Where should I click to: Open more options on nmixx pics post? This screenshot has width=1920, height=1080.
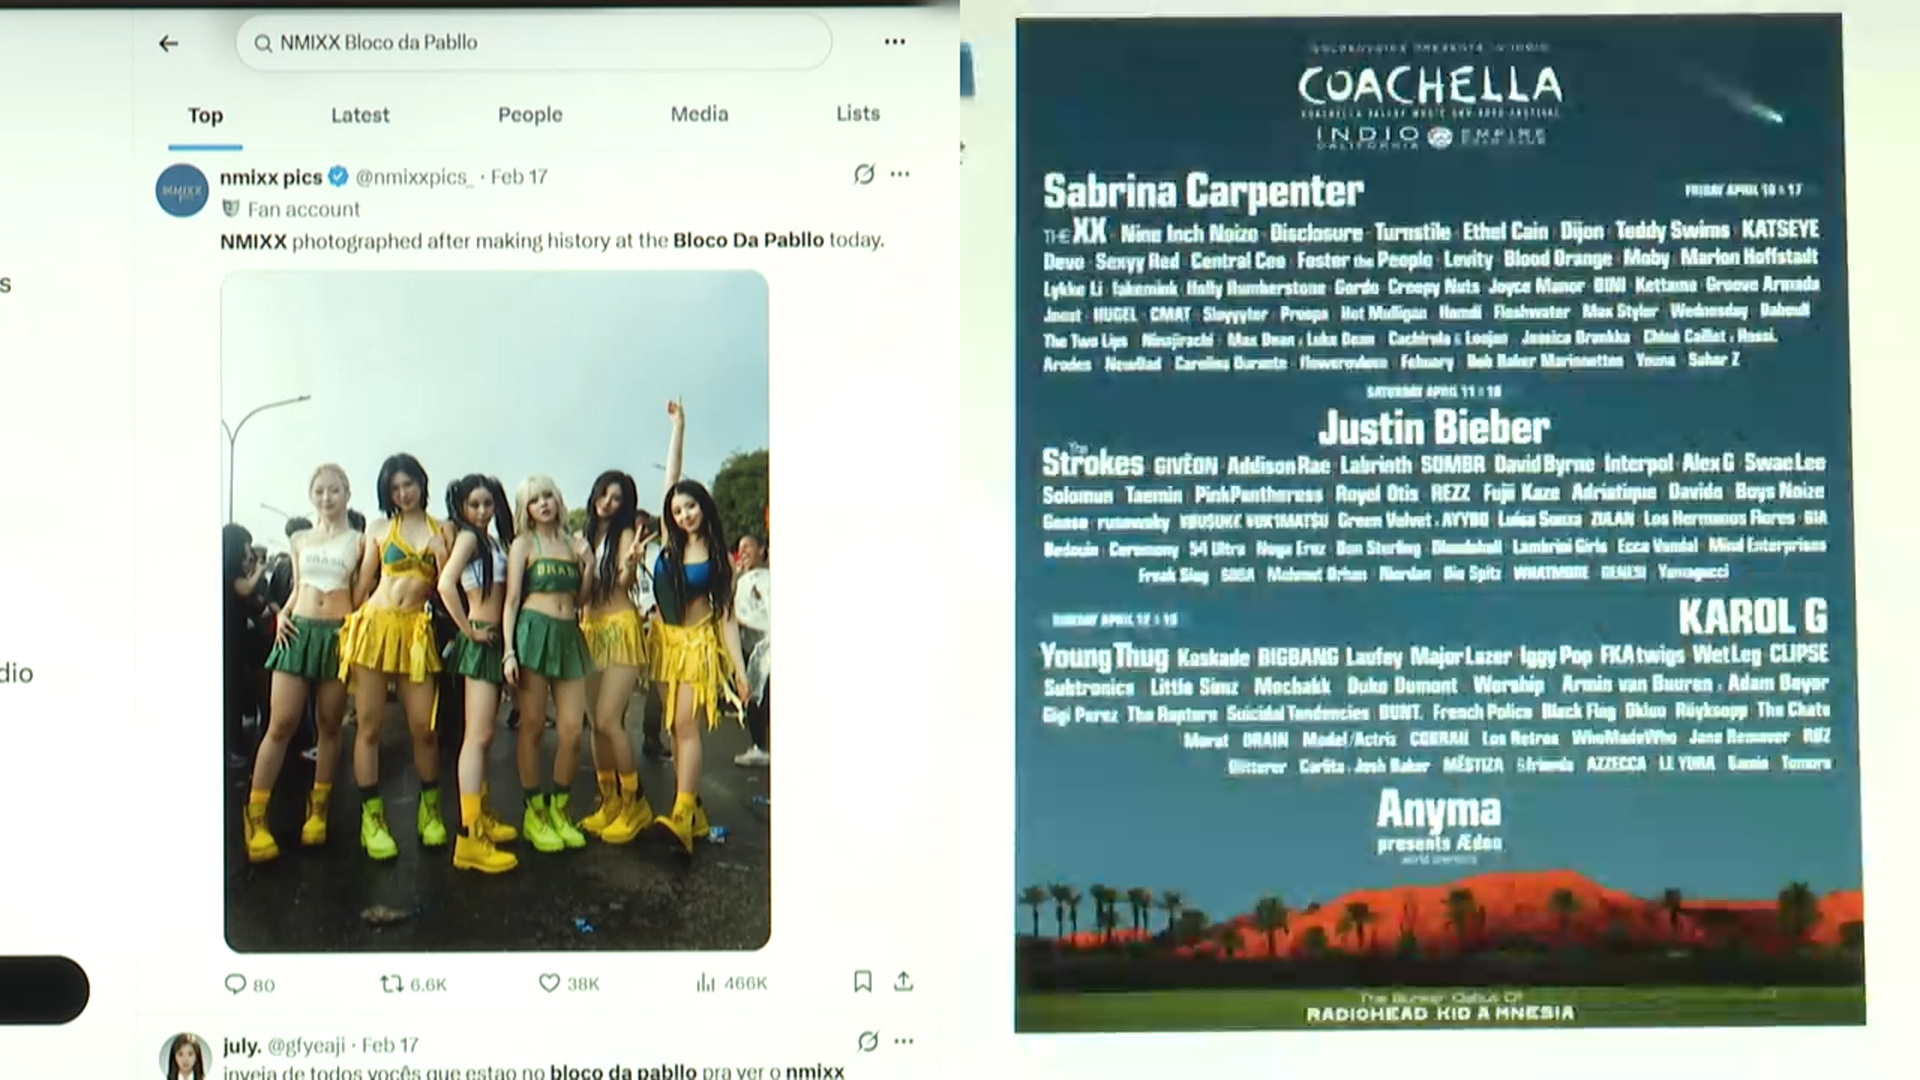[x=900, y=175]
